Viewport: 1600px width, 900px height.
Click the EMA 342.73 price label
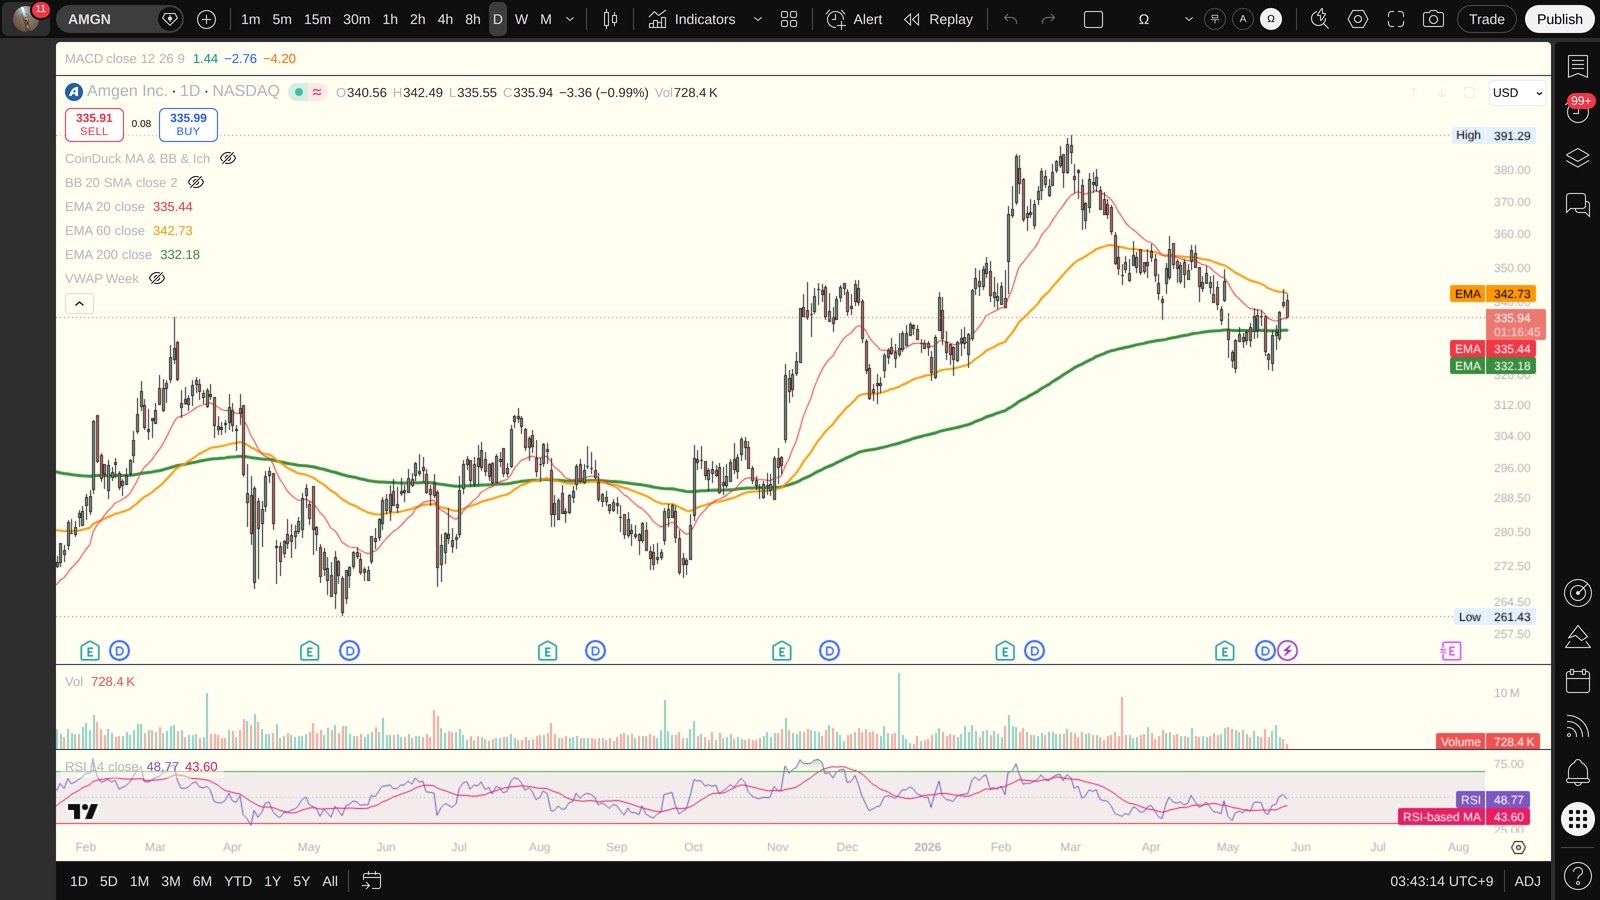pyautogui.click(x=1492, y=294)
